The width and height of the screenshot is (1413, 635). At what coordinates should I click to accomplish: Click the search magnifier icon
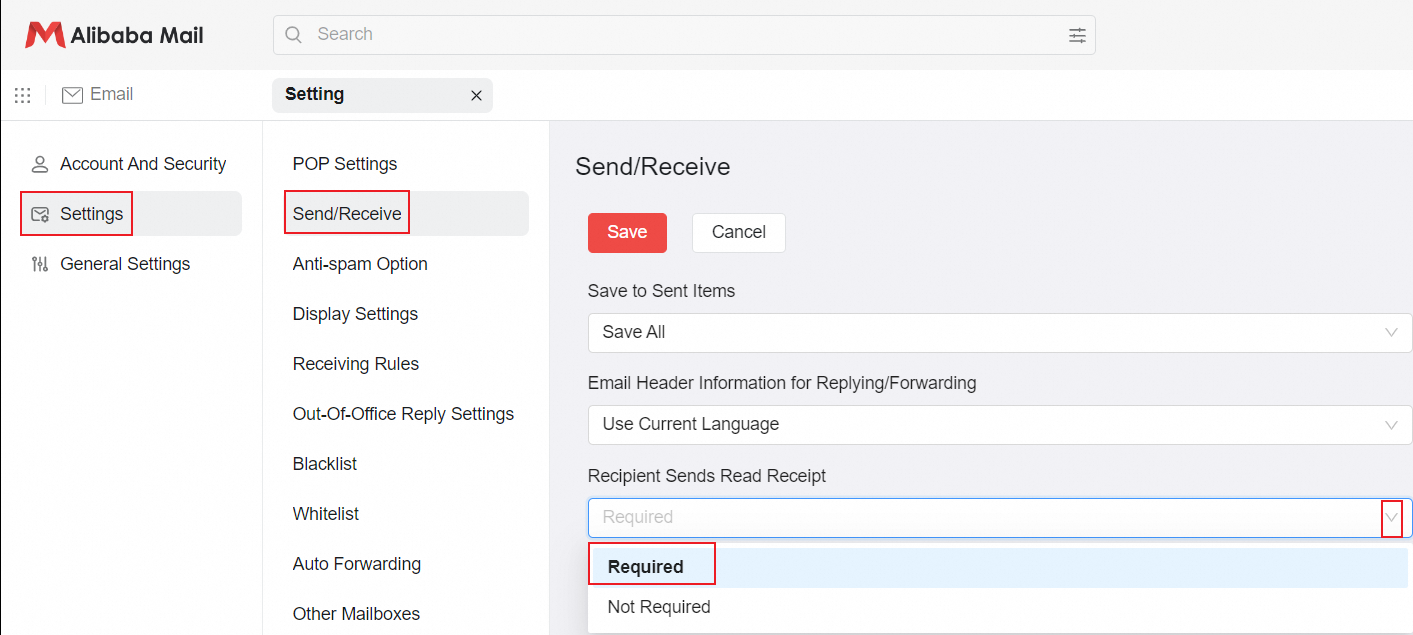click(294, 34)
